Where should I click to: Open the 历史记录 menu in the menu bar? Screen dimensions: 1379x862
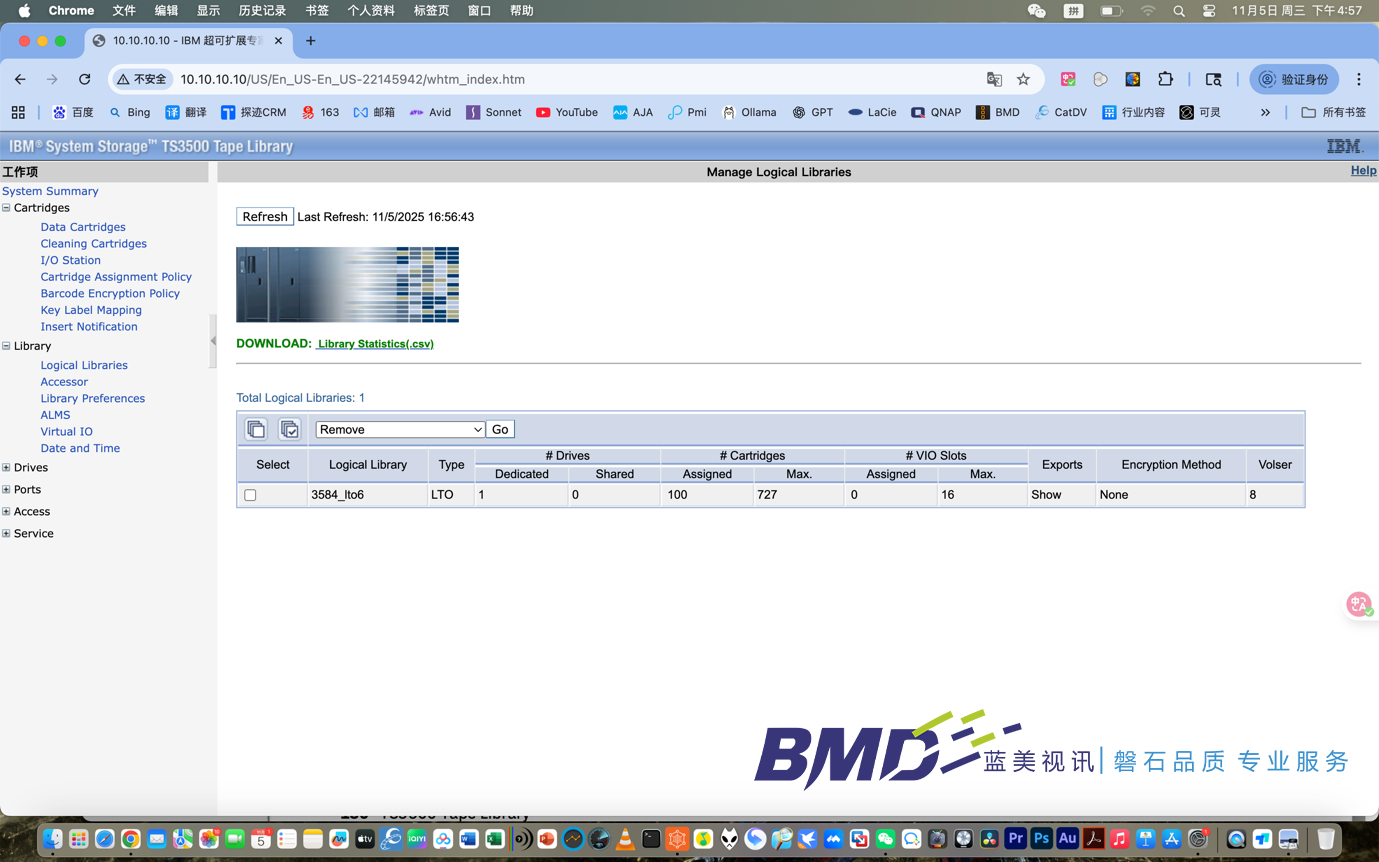(x=262, y=10)
